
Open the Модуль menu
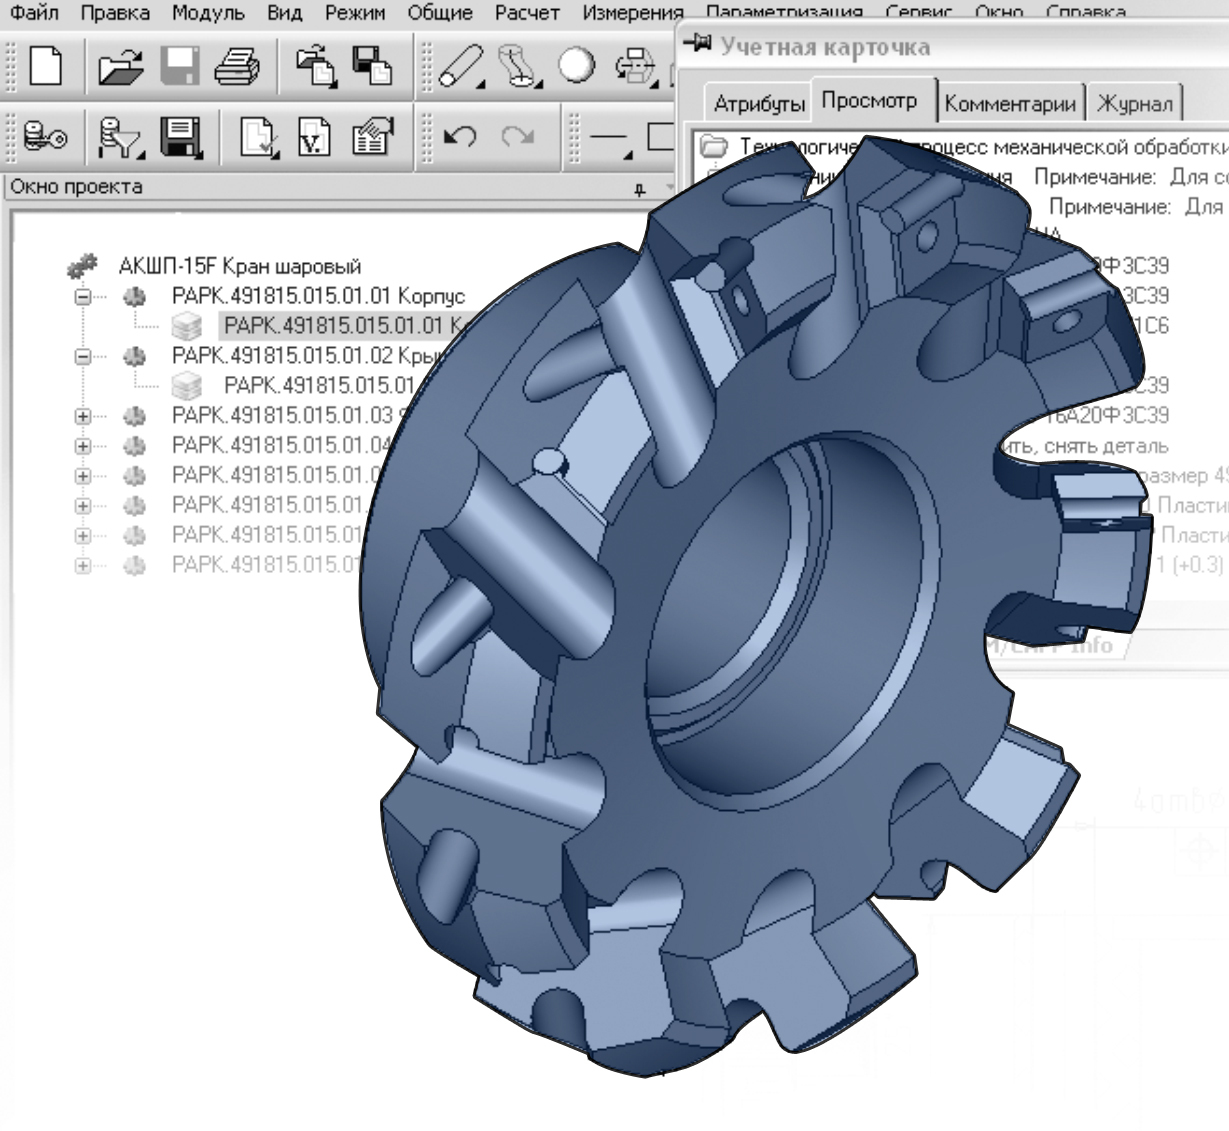[x=208, y=13]
